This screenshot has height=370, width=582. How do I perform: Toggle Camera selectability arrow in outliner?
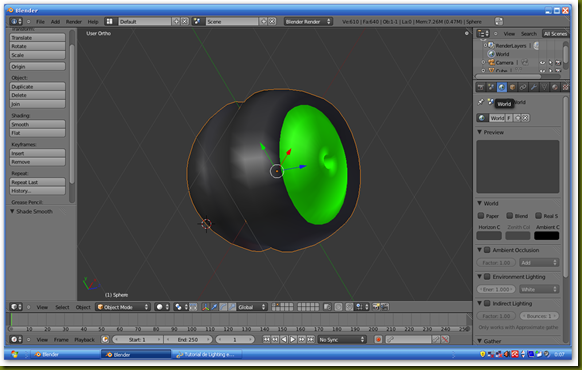click(x=550, y=62)
